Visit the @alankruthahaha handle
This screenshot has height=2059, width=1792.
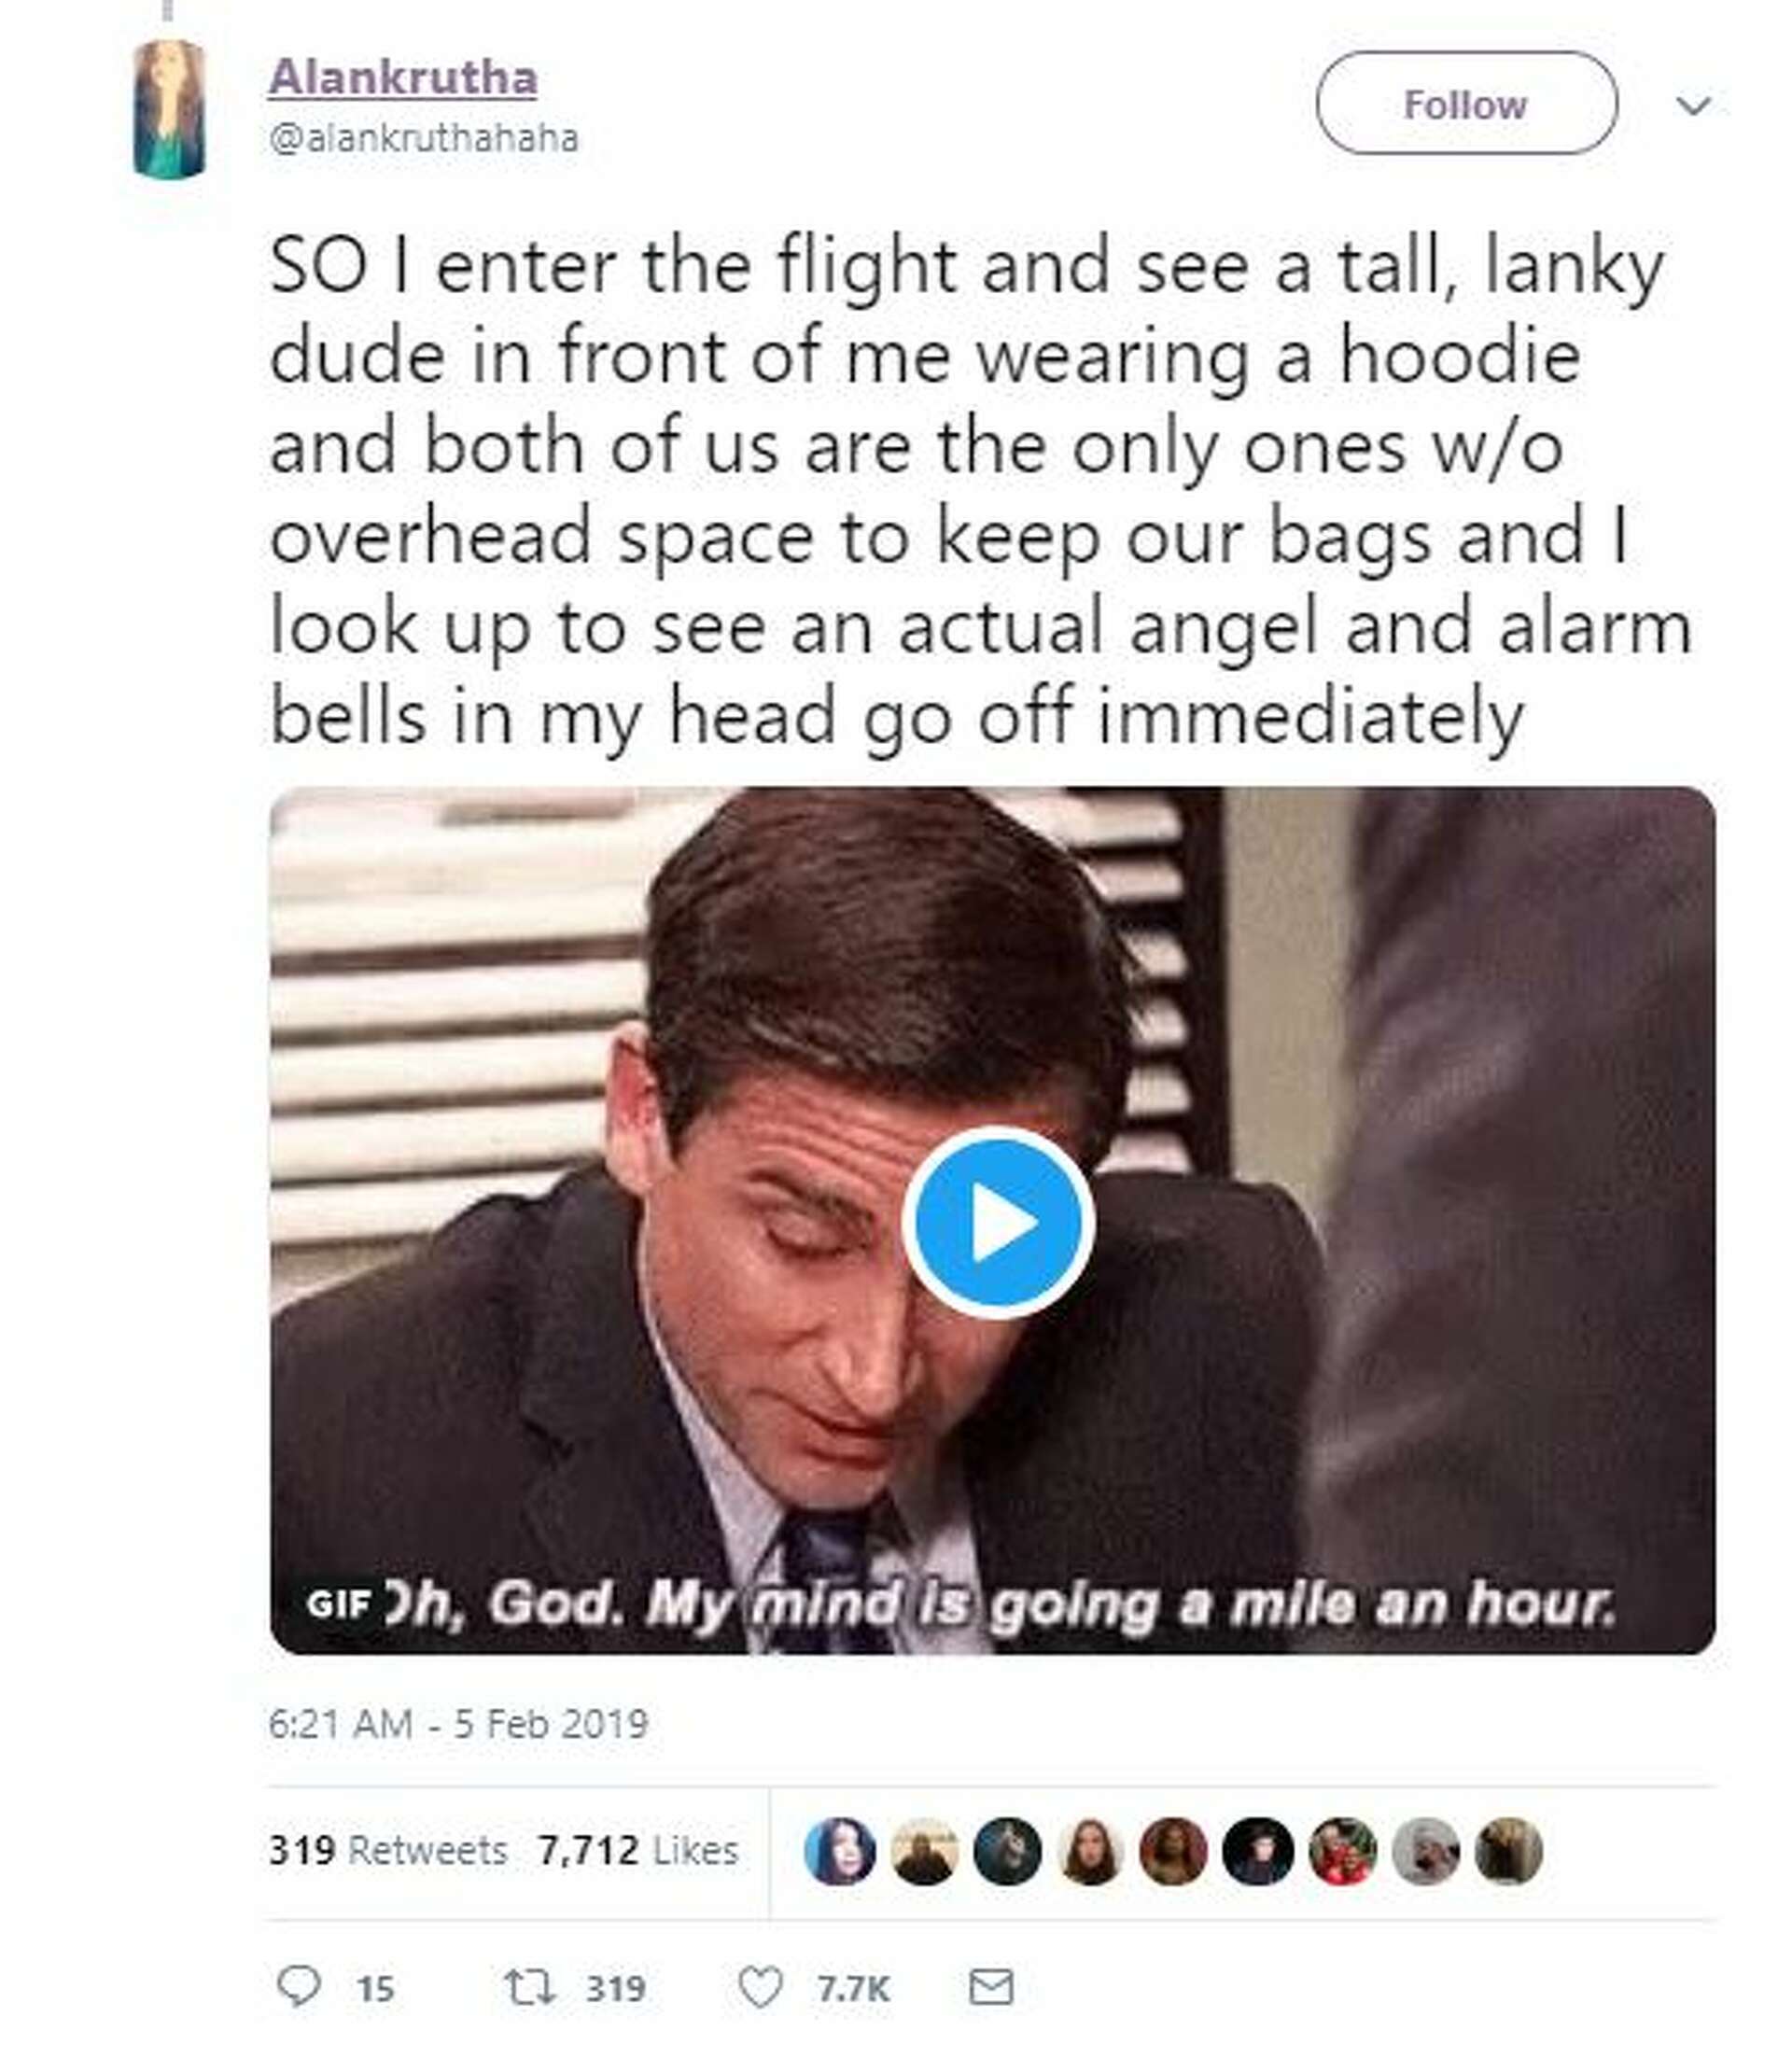pyautogui.click(x=423, y=138)
